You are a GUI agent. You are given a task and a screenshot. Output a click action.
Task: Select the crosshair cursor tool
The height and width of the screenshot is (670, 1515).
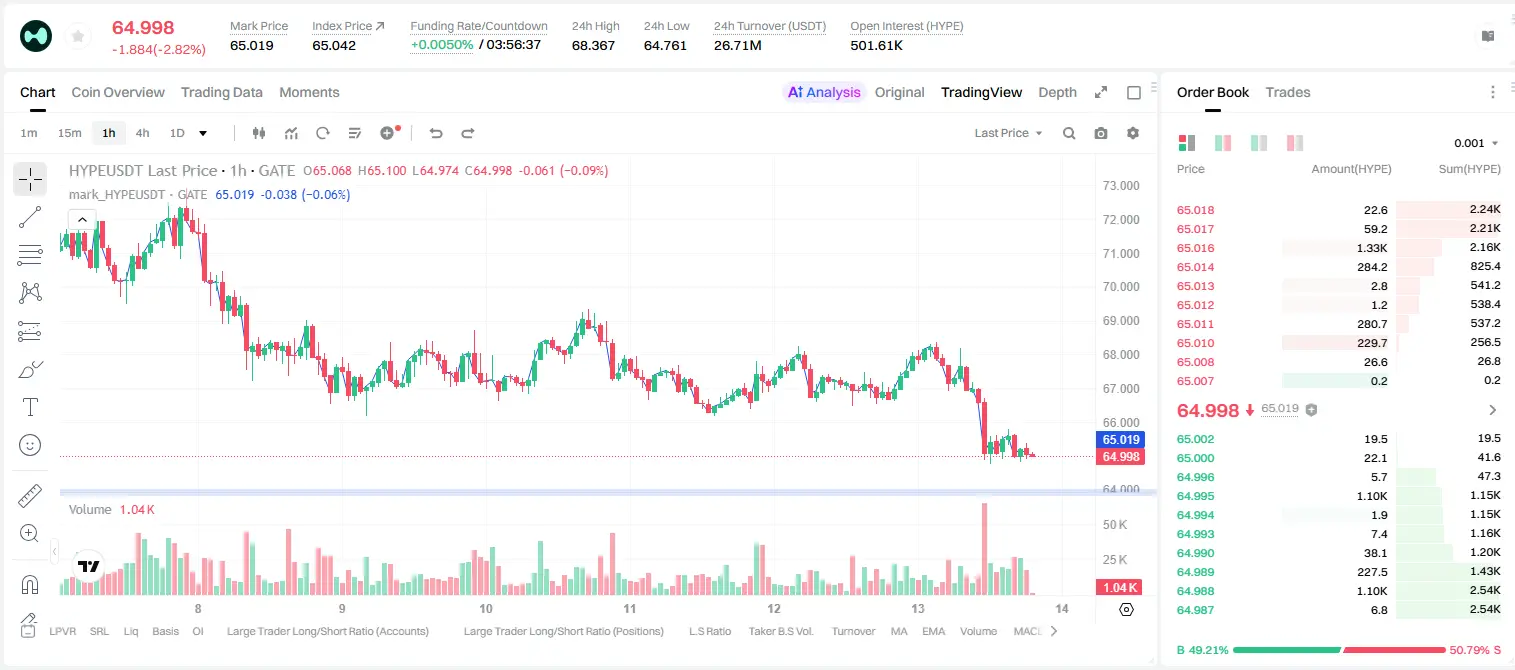30,180
